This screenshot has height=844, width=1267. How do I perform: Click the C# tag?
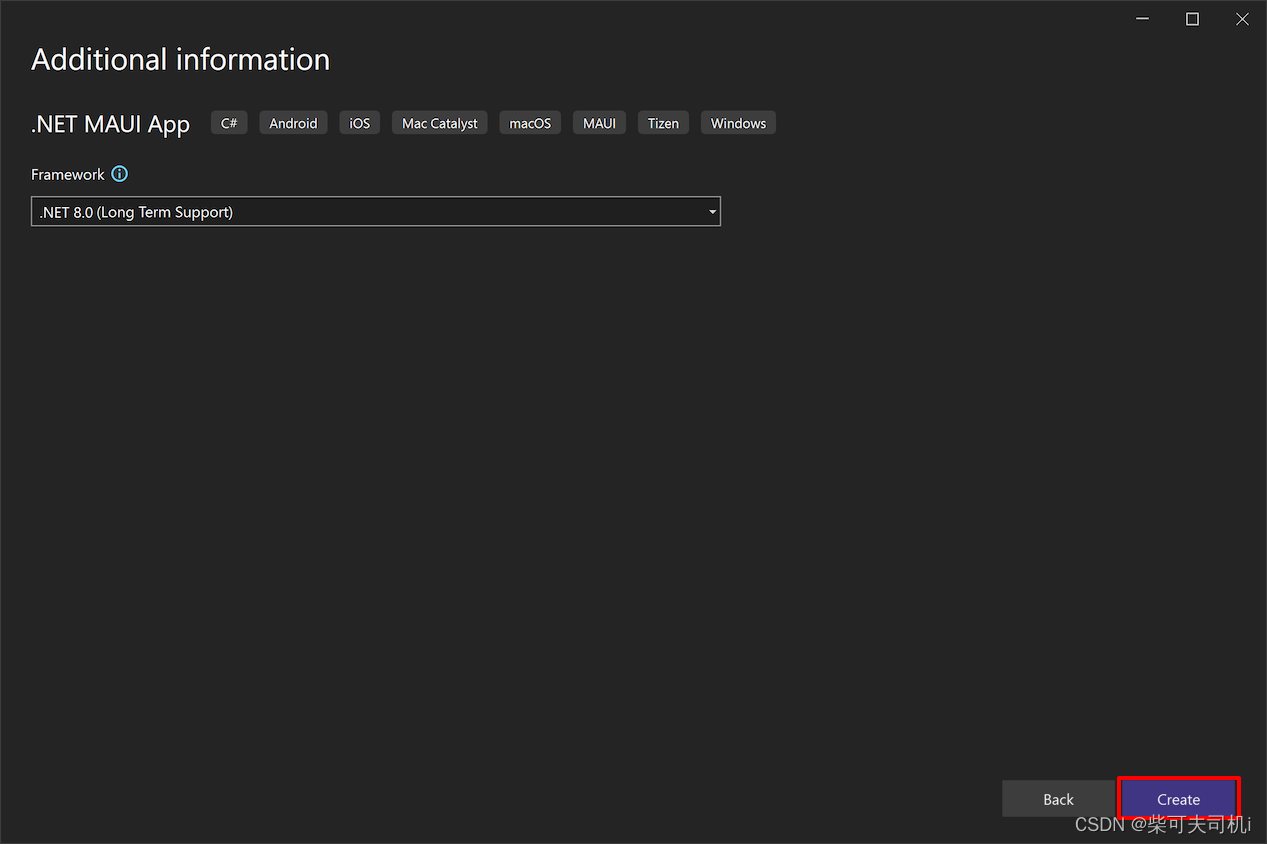click(229, 123)
